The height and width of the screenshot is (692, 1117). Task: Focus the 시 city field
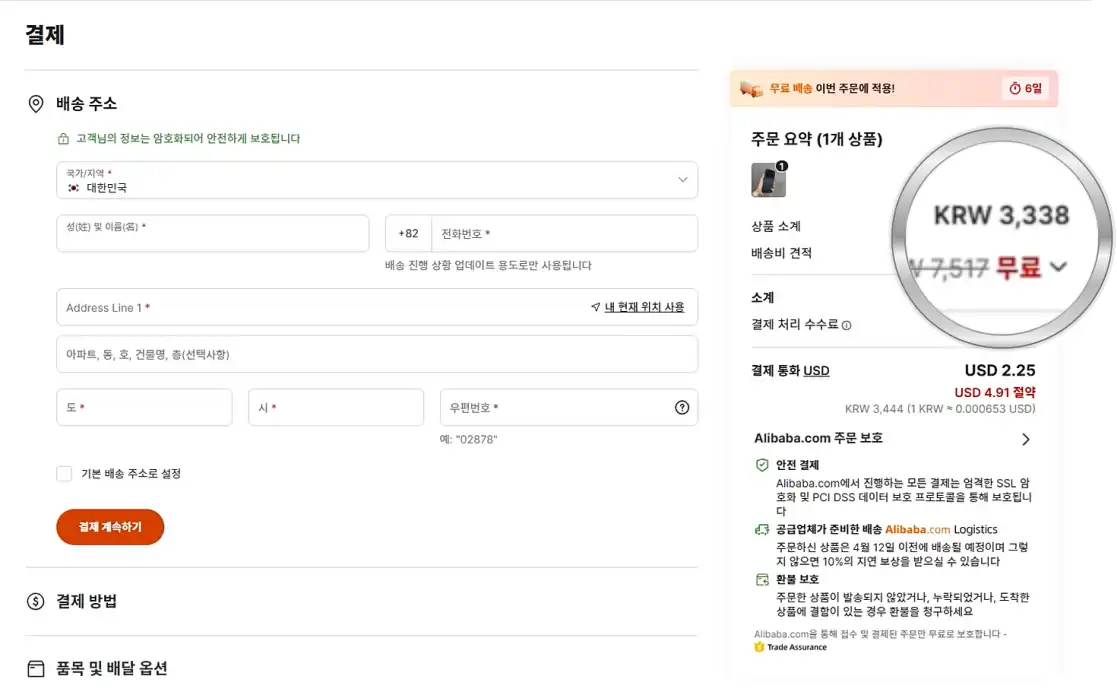[336, 408]
